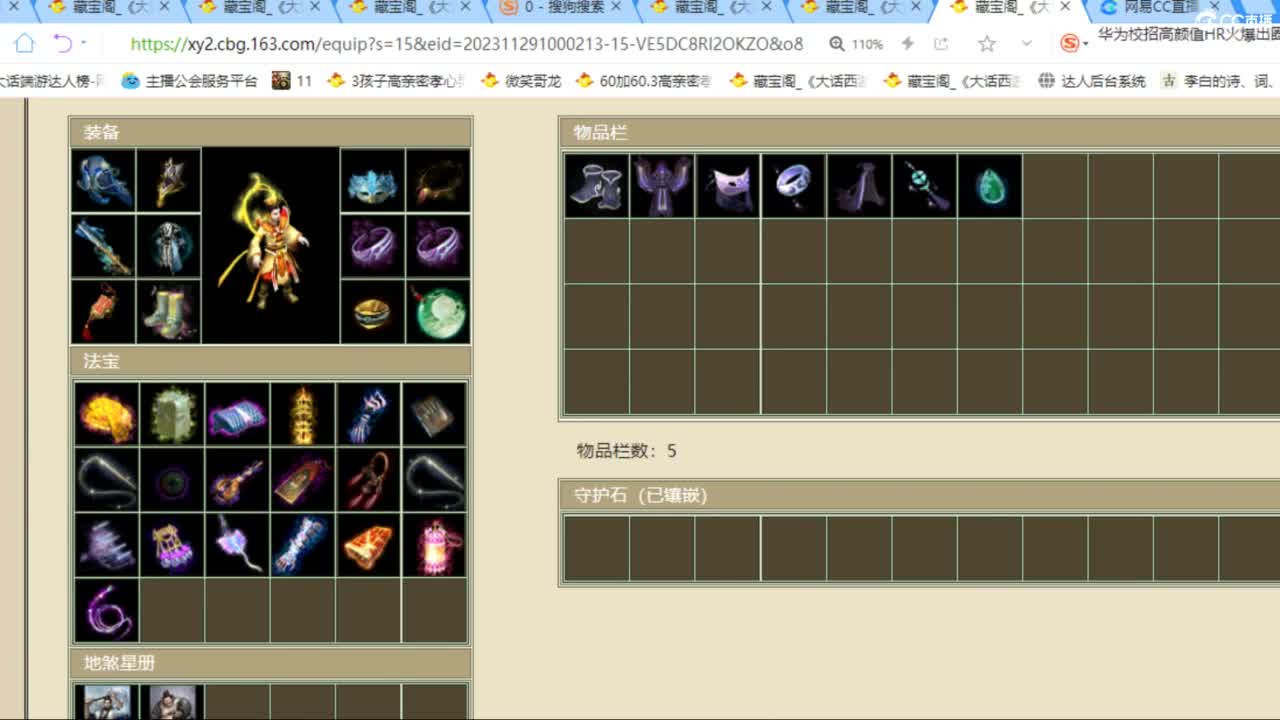
Task: Click the 守护石（已镶嵌）section header
Action: [919, 495]
